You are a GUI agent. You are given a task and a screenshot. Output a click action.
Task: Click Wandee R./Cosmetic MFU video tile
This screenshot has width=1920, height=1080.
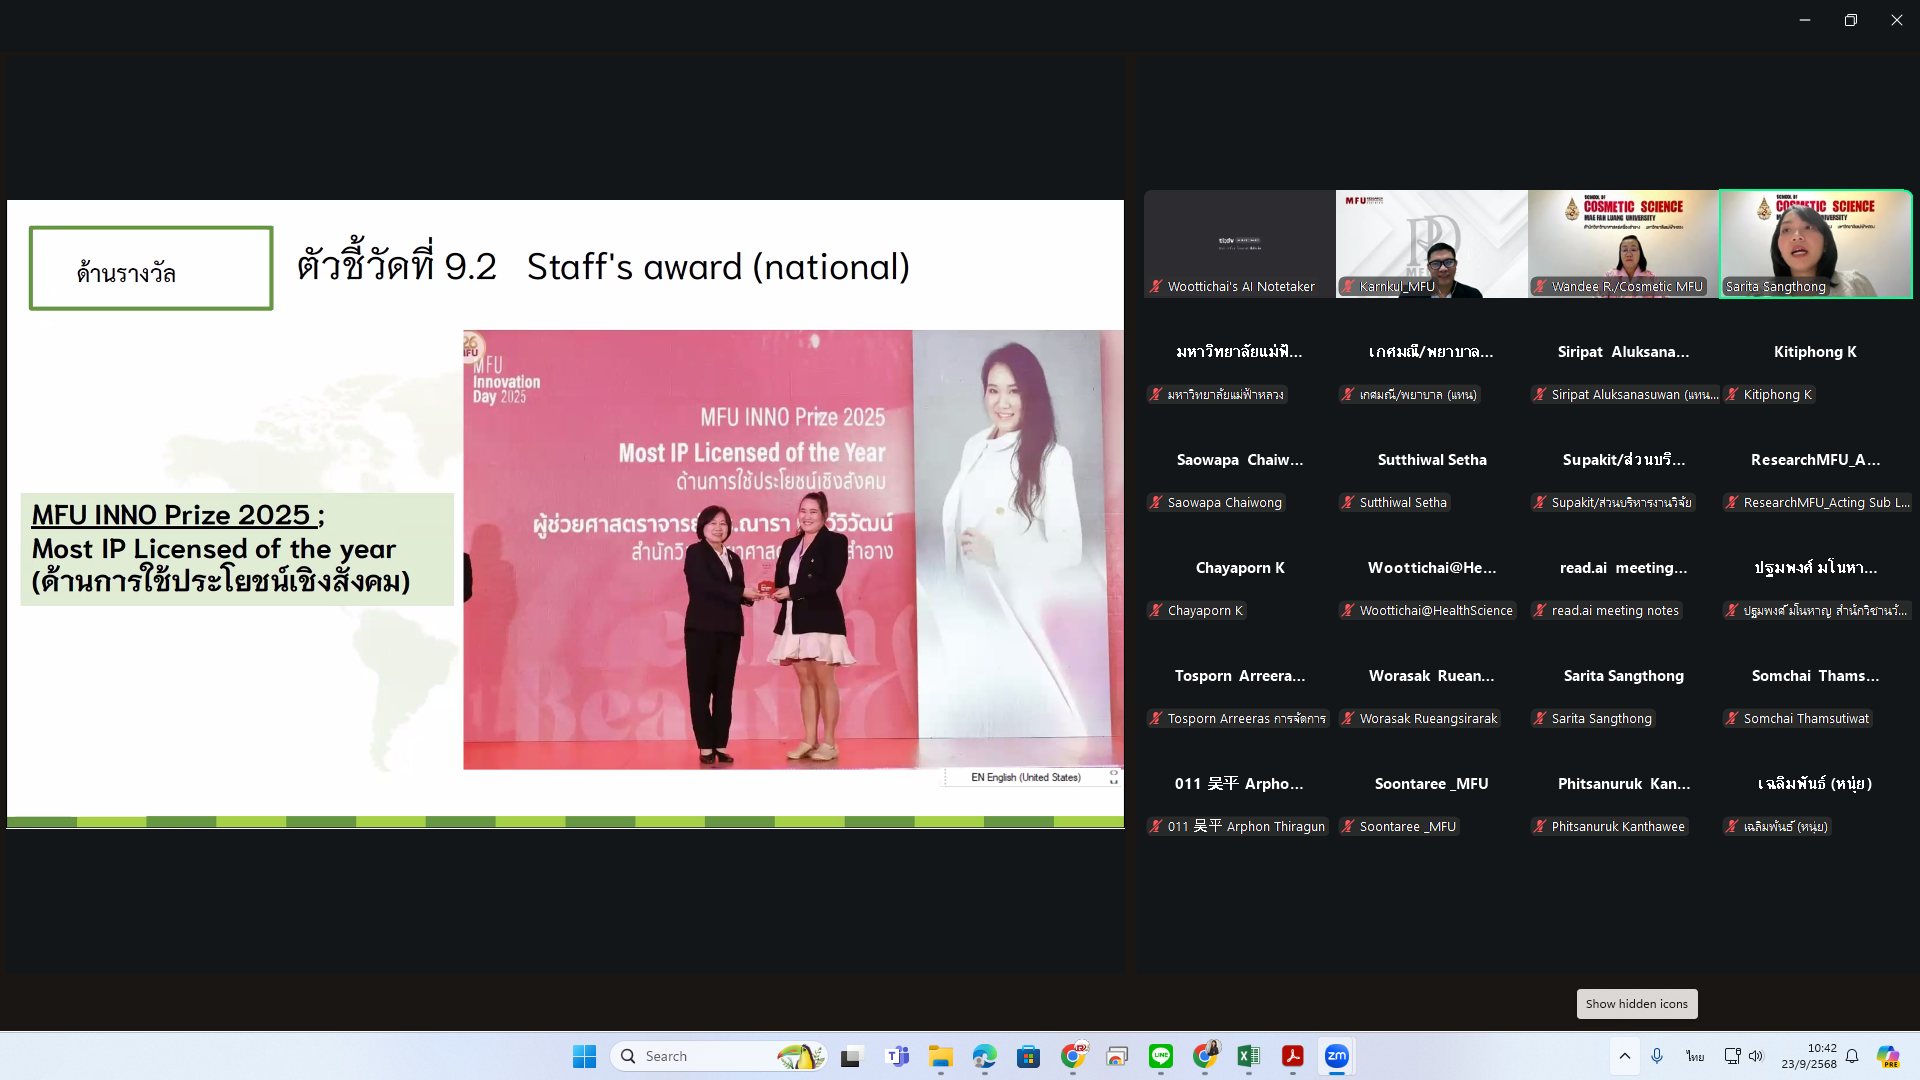click(1623, 243)
